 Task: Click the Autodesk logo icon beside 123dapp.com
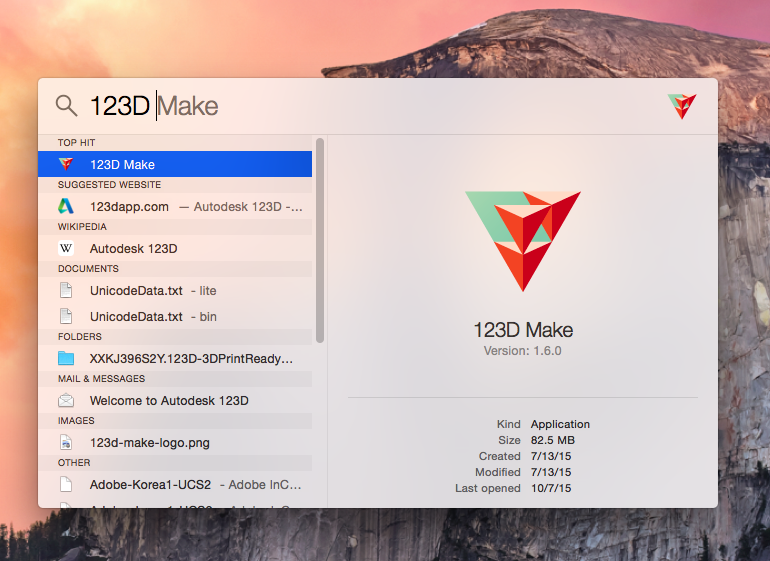click(66, 206)
